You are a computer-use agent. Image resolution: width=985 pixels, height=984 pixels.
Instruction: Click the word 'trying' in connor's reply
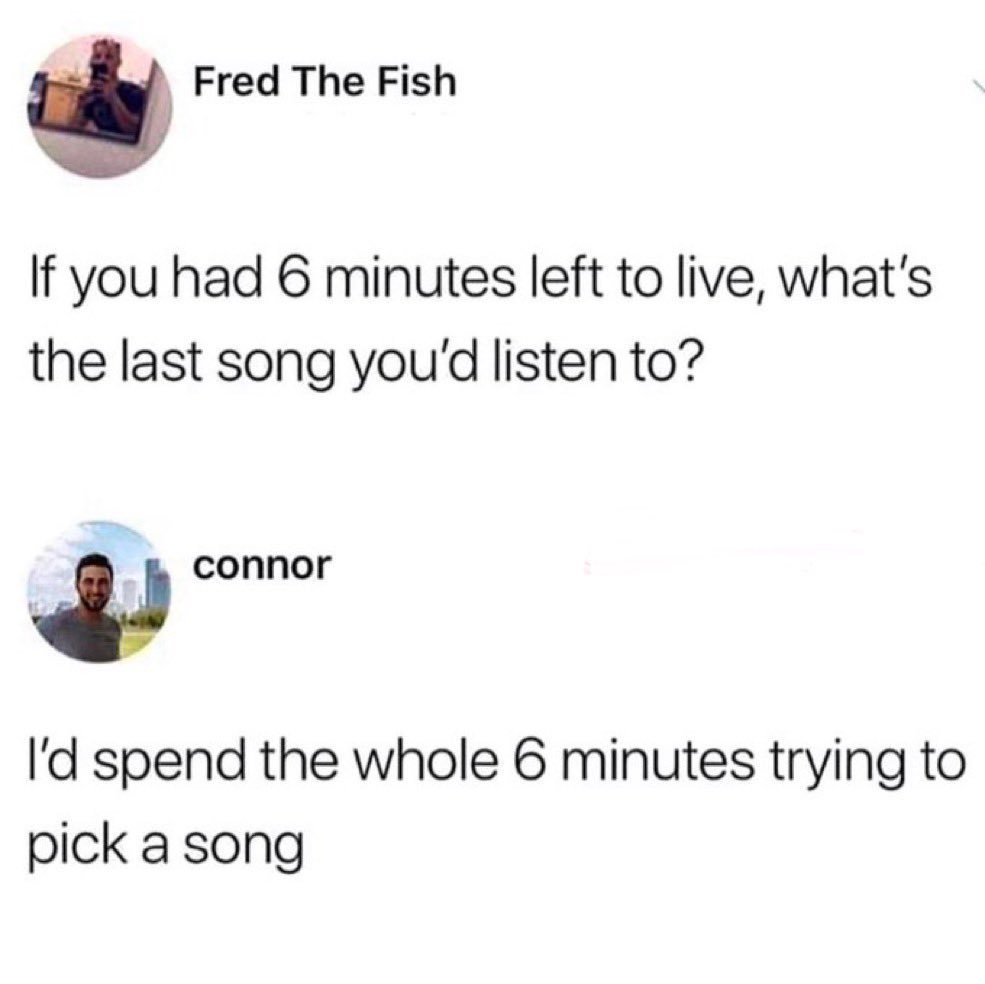click(829, 765)
